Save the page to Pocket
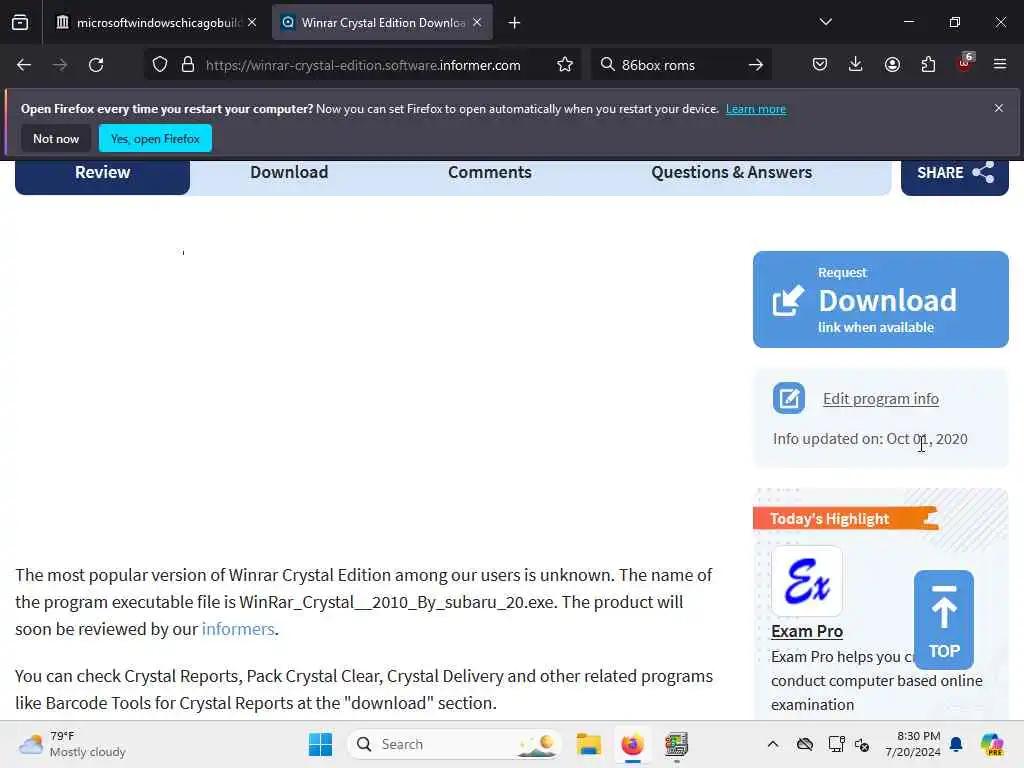The height and width of the screenshot is (768, 1024). point(820,64)
